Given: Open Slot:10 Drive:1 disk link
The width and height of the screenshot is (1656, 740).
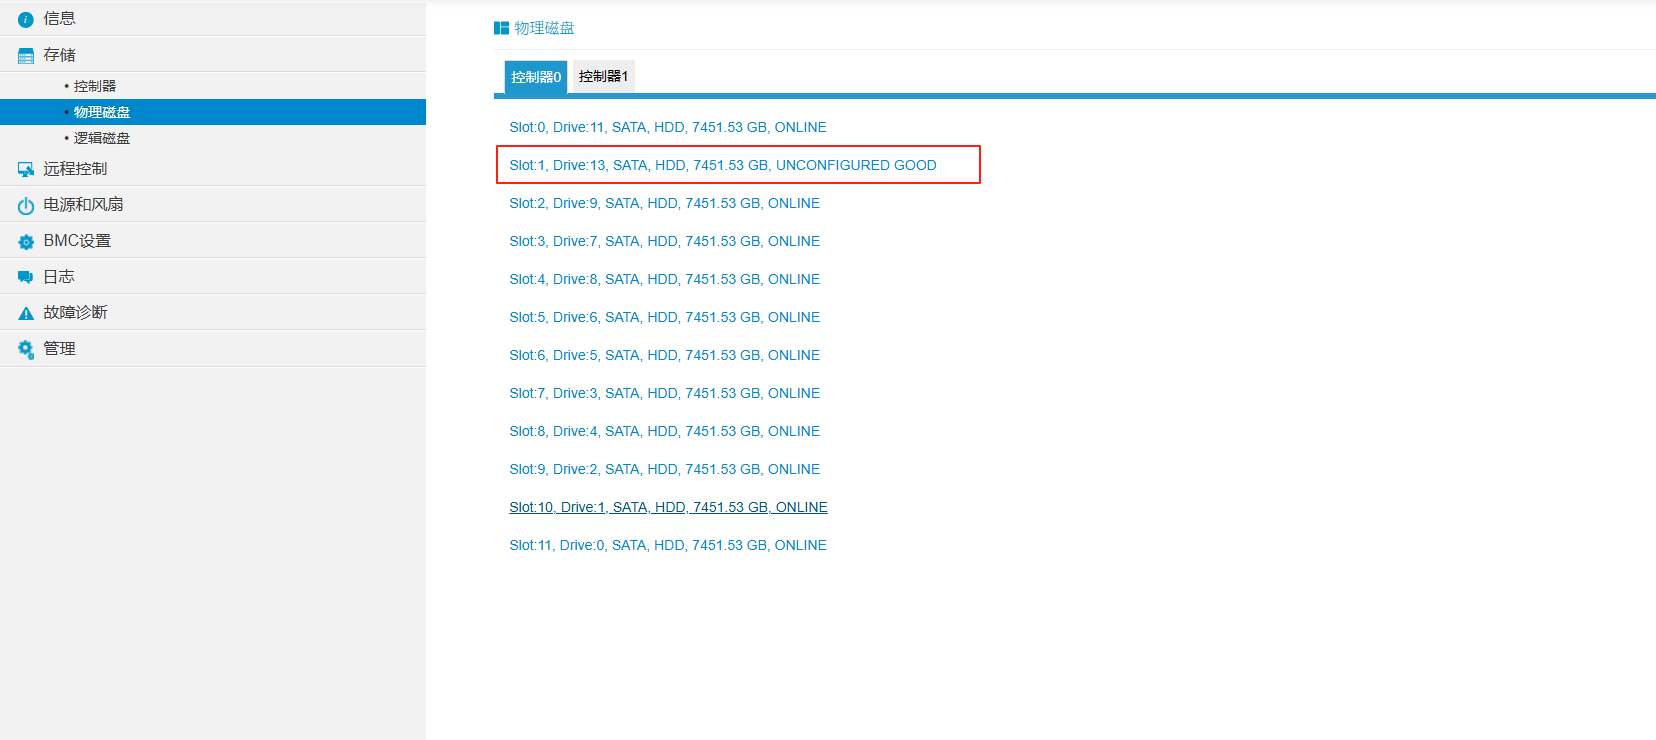Looking at the screenshot, I should coord(668,507).
